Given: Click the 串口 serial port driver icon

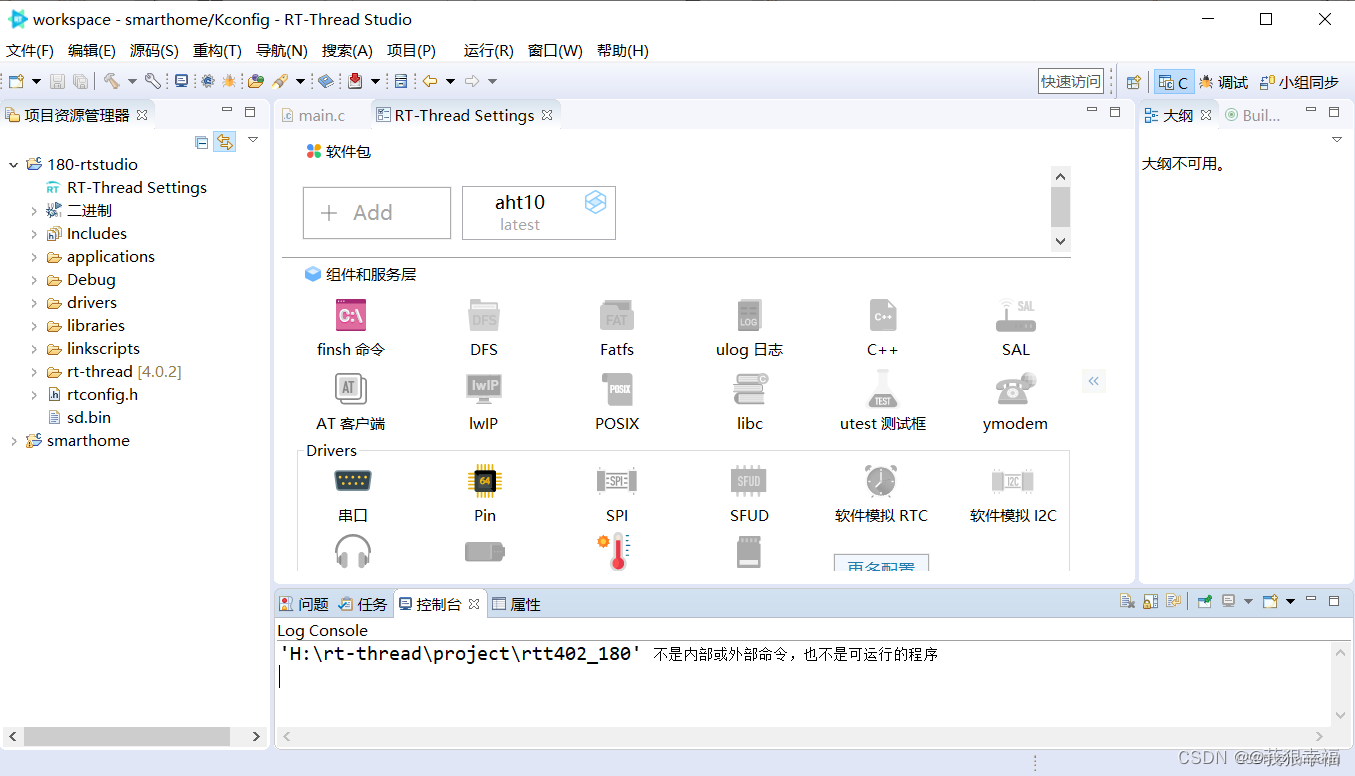Looking at the screenshot, I should coord(353,481).
